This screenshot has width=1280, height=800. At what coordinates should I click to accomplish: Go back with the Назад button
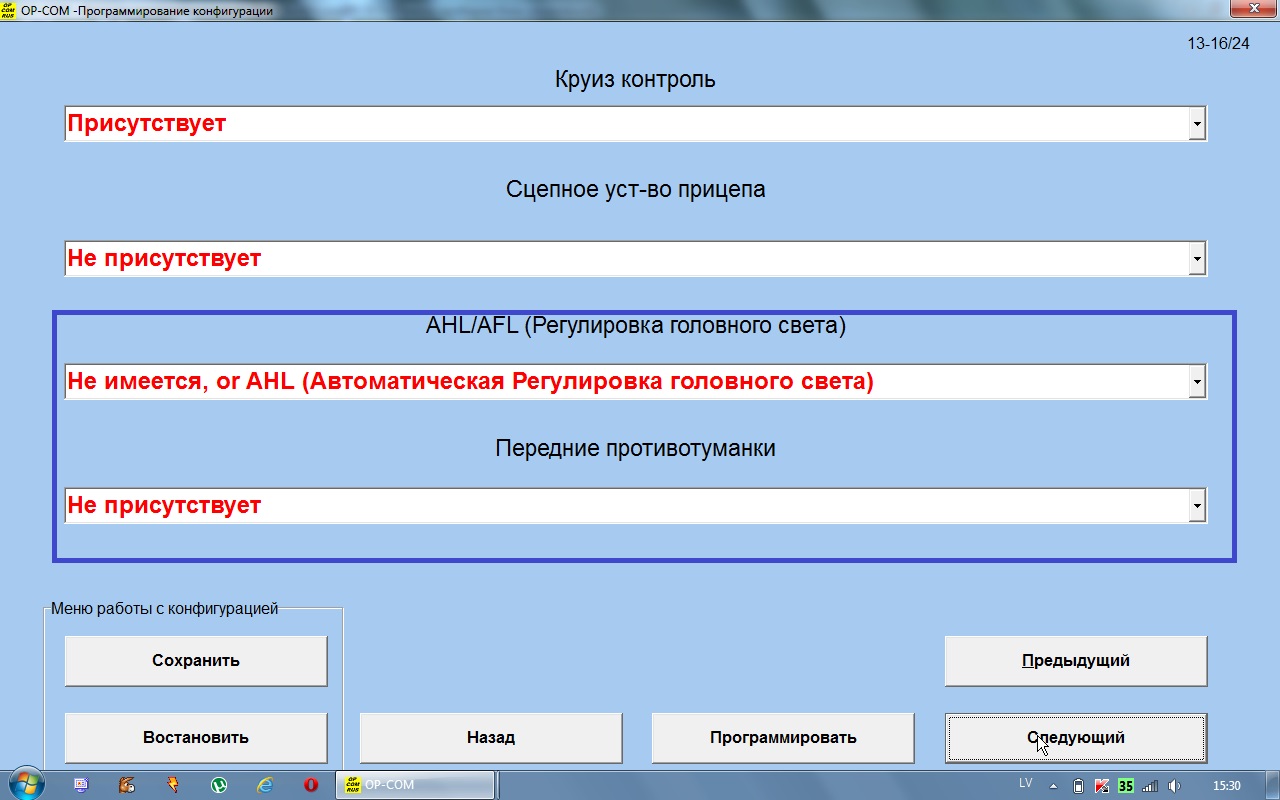point(490,738)
